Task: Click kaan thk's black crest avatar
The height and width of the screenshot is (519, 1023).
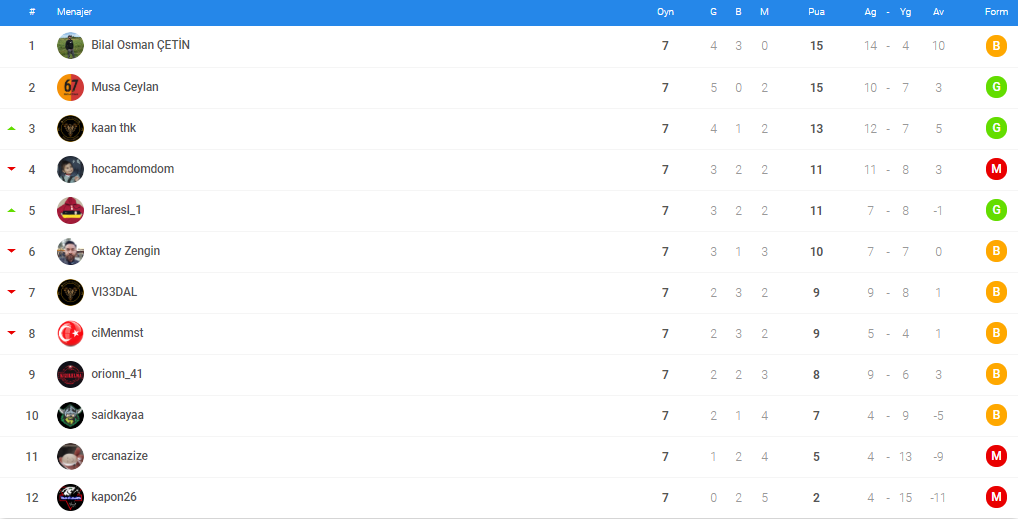Action: (70, 129)
